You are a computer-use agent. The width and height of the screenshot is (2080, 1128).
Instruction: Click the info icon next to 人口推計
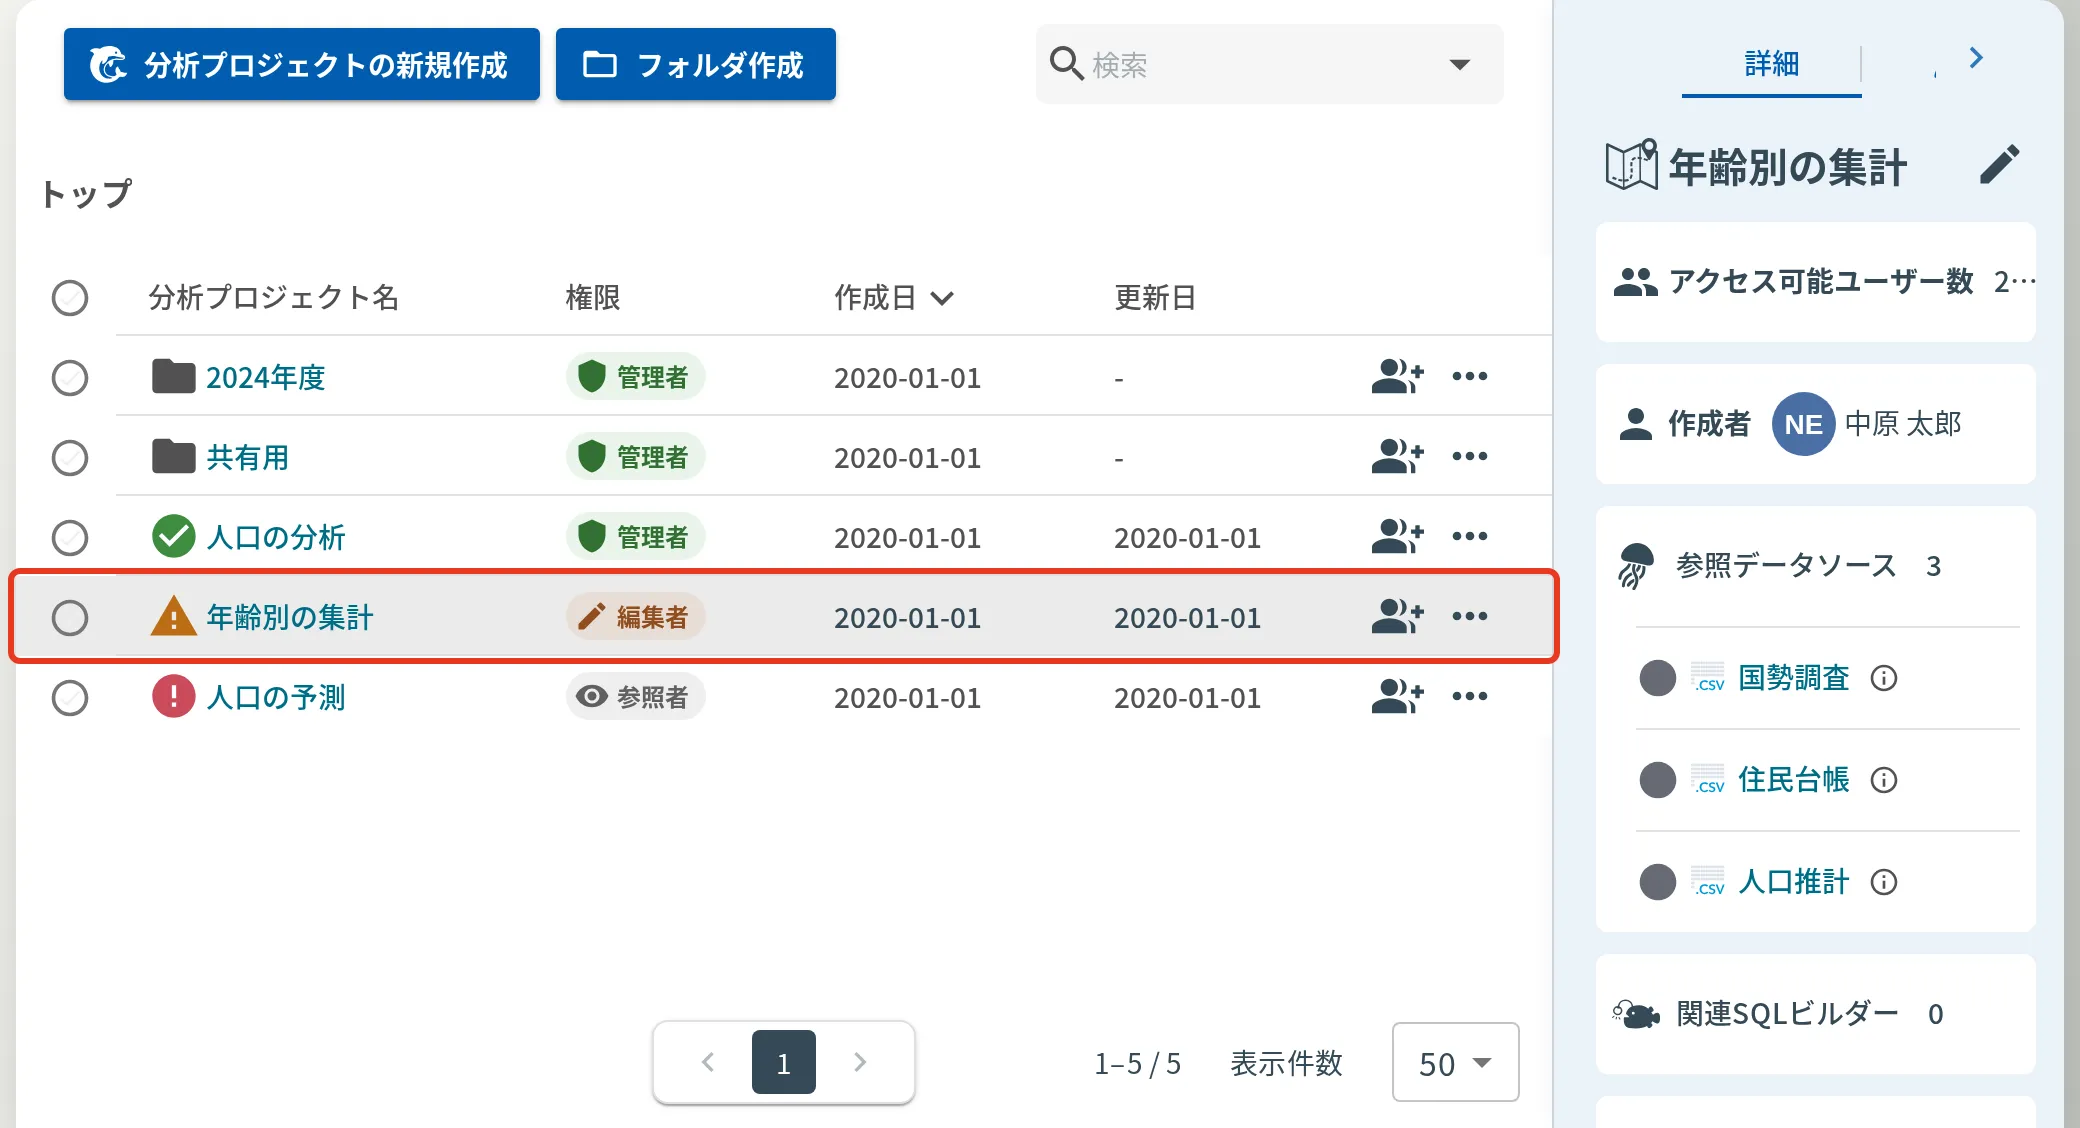pos(1884,882)
